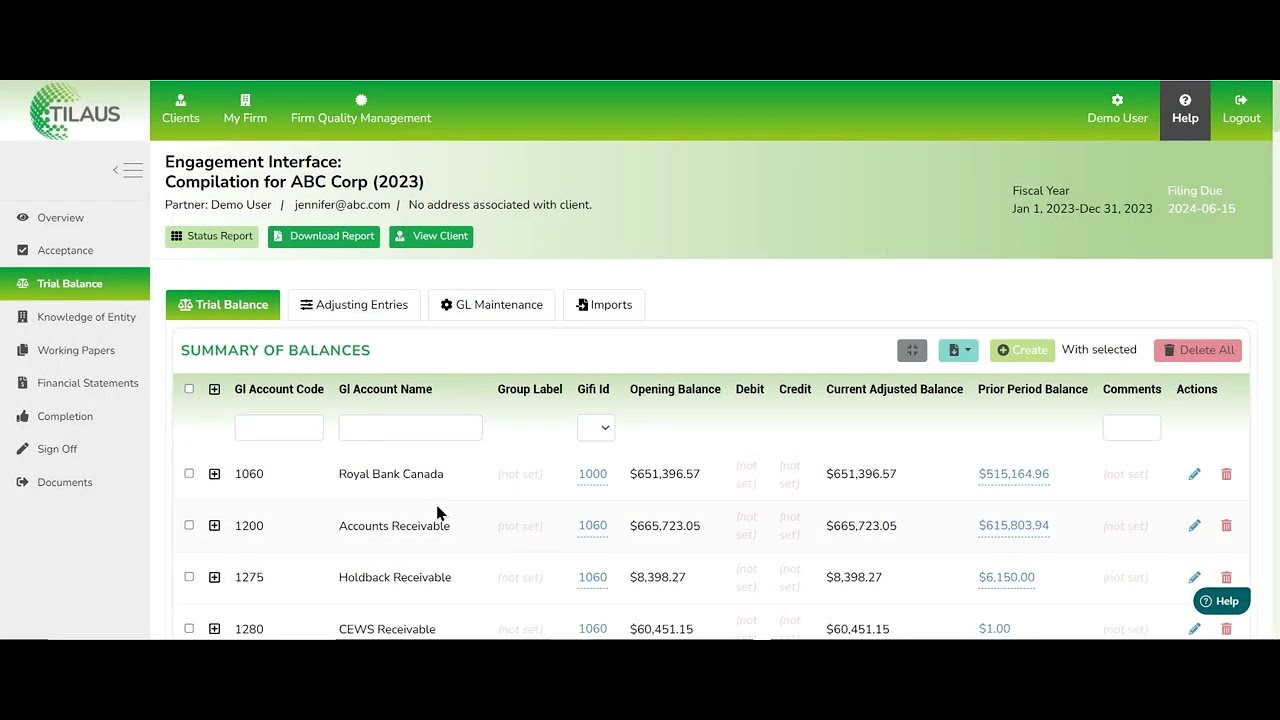Click the Gl Account Name filter field

coord(410,427)
